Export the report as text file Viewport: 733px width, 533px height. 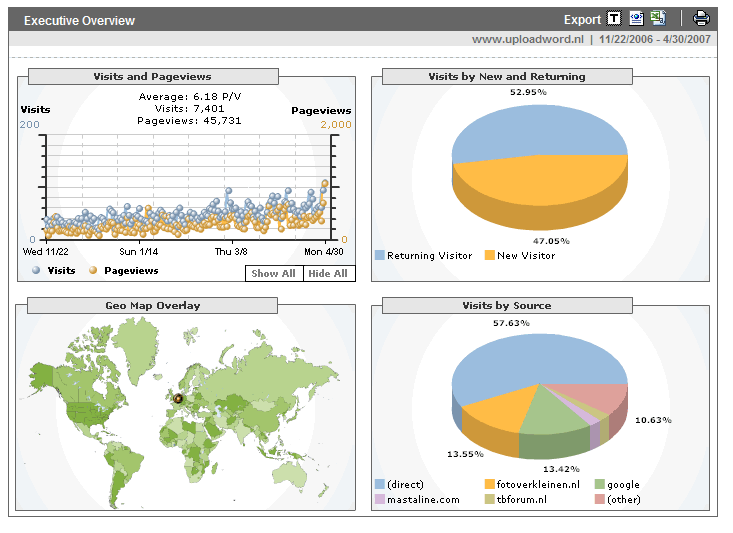(x=614, y=18)
